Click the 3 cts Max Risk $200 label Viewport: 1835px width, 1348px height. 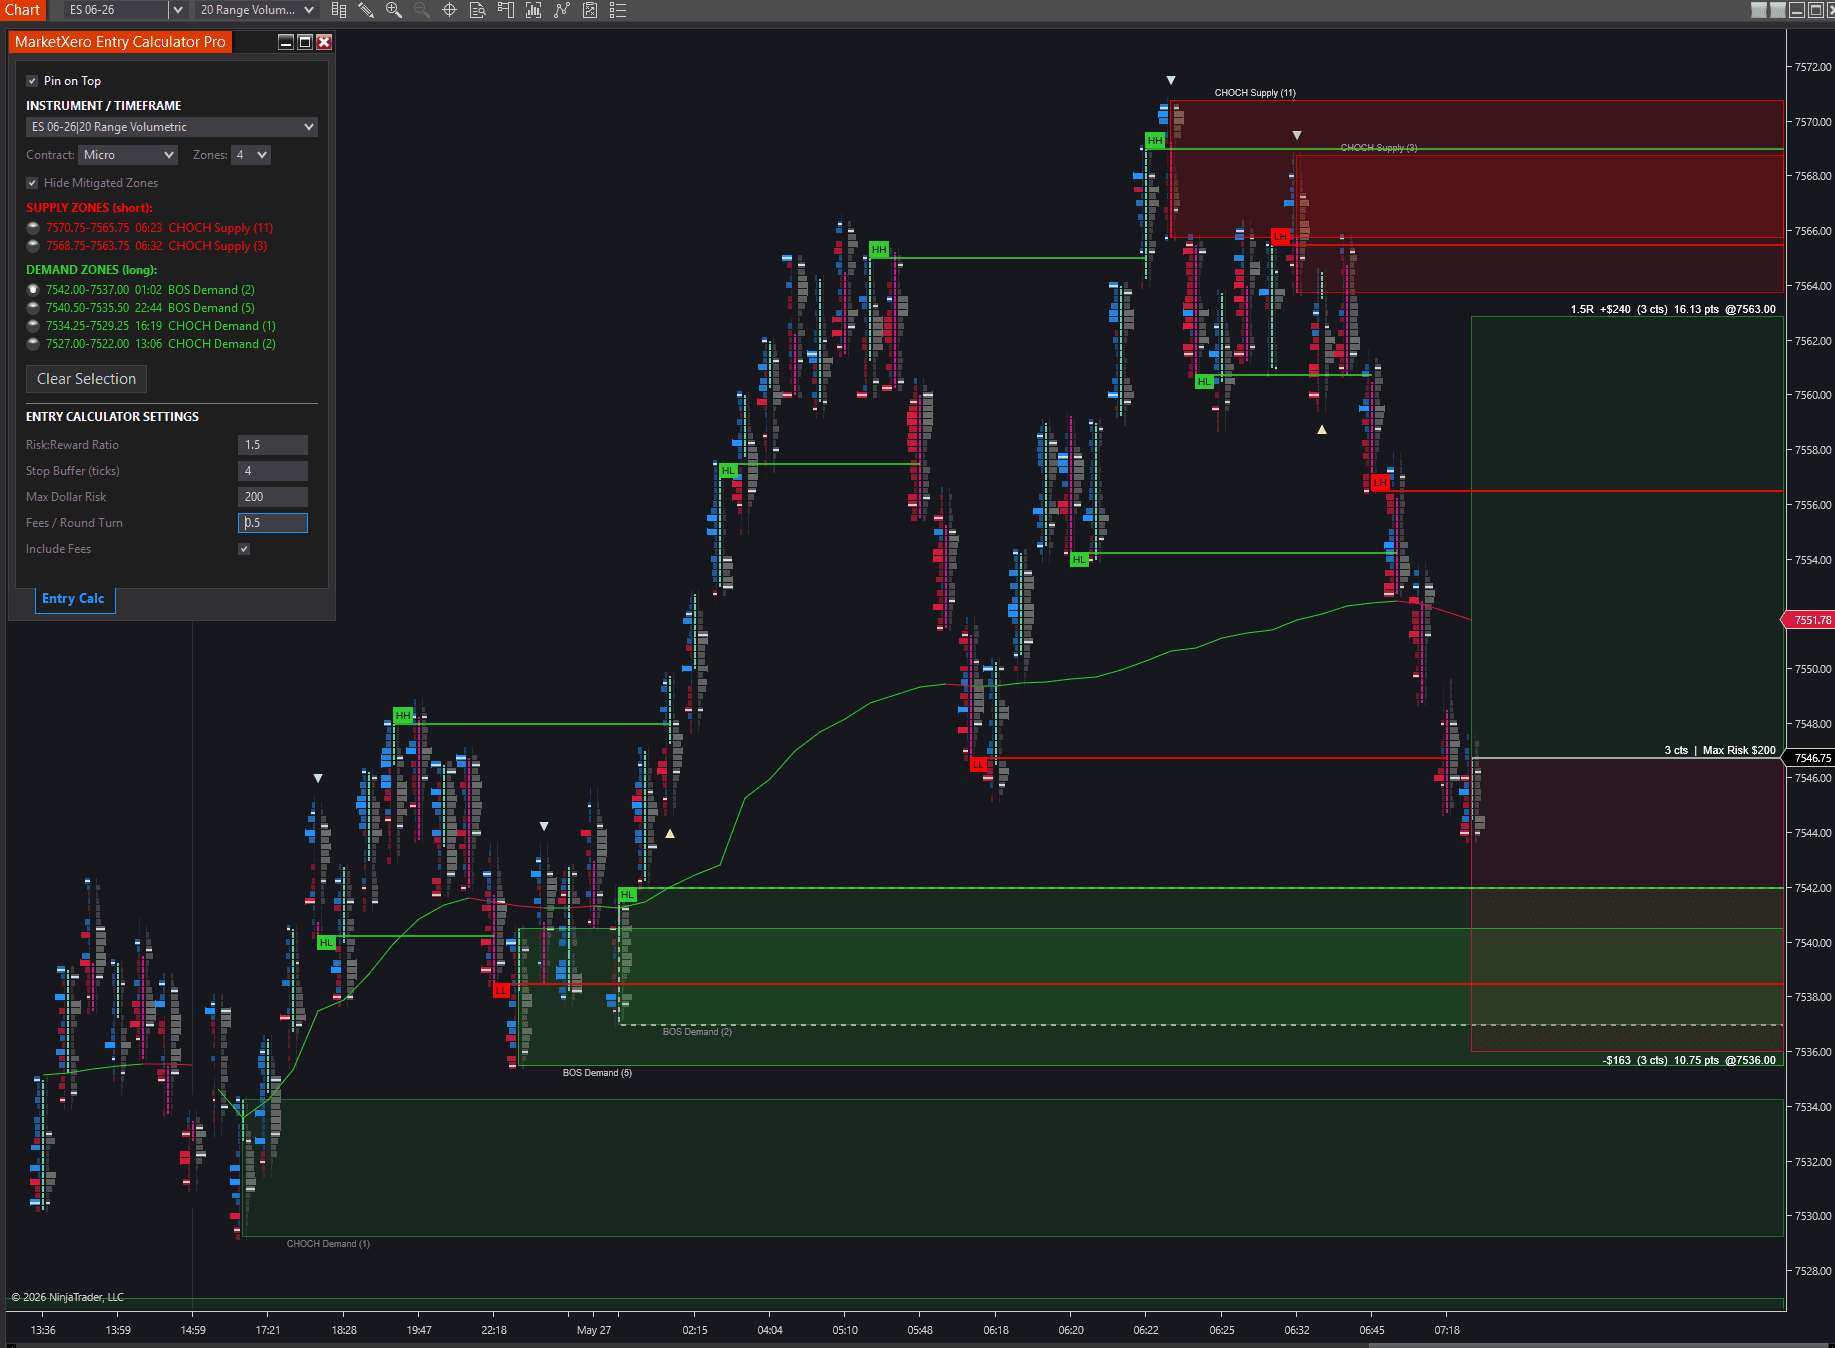pos(1720,750)
